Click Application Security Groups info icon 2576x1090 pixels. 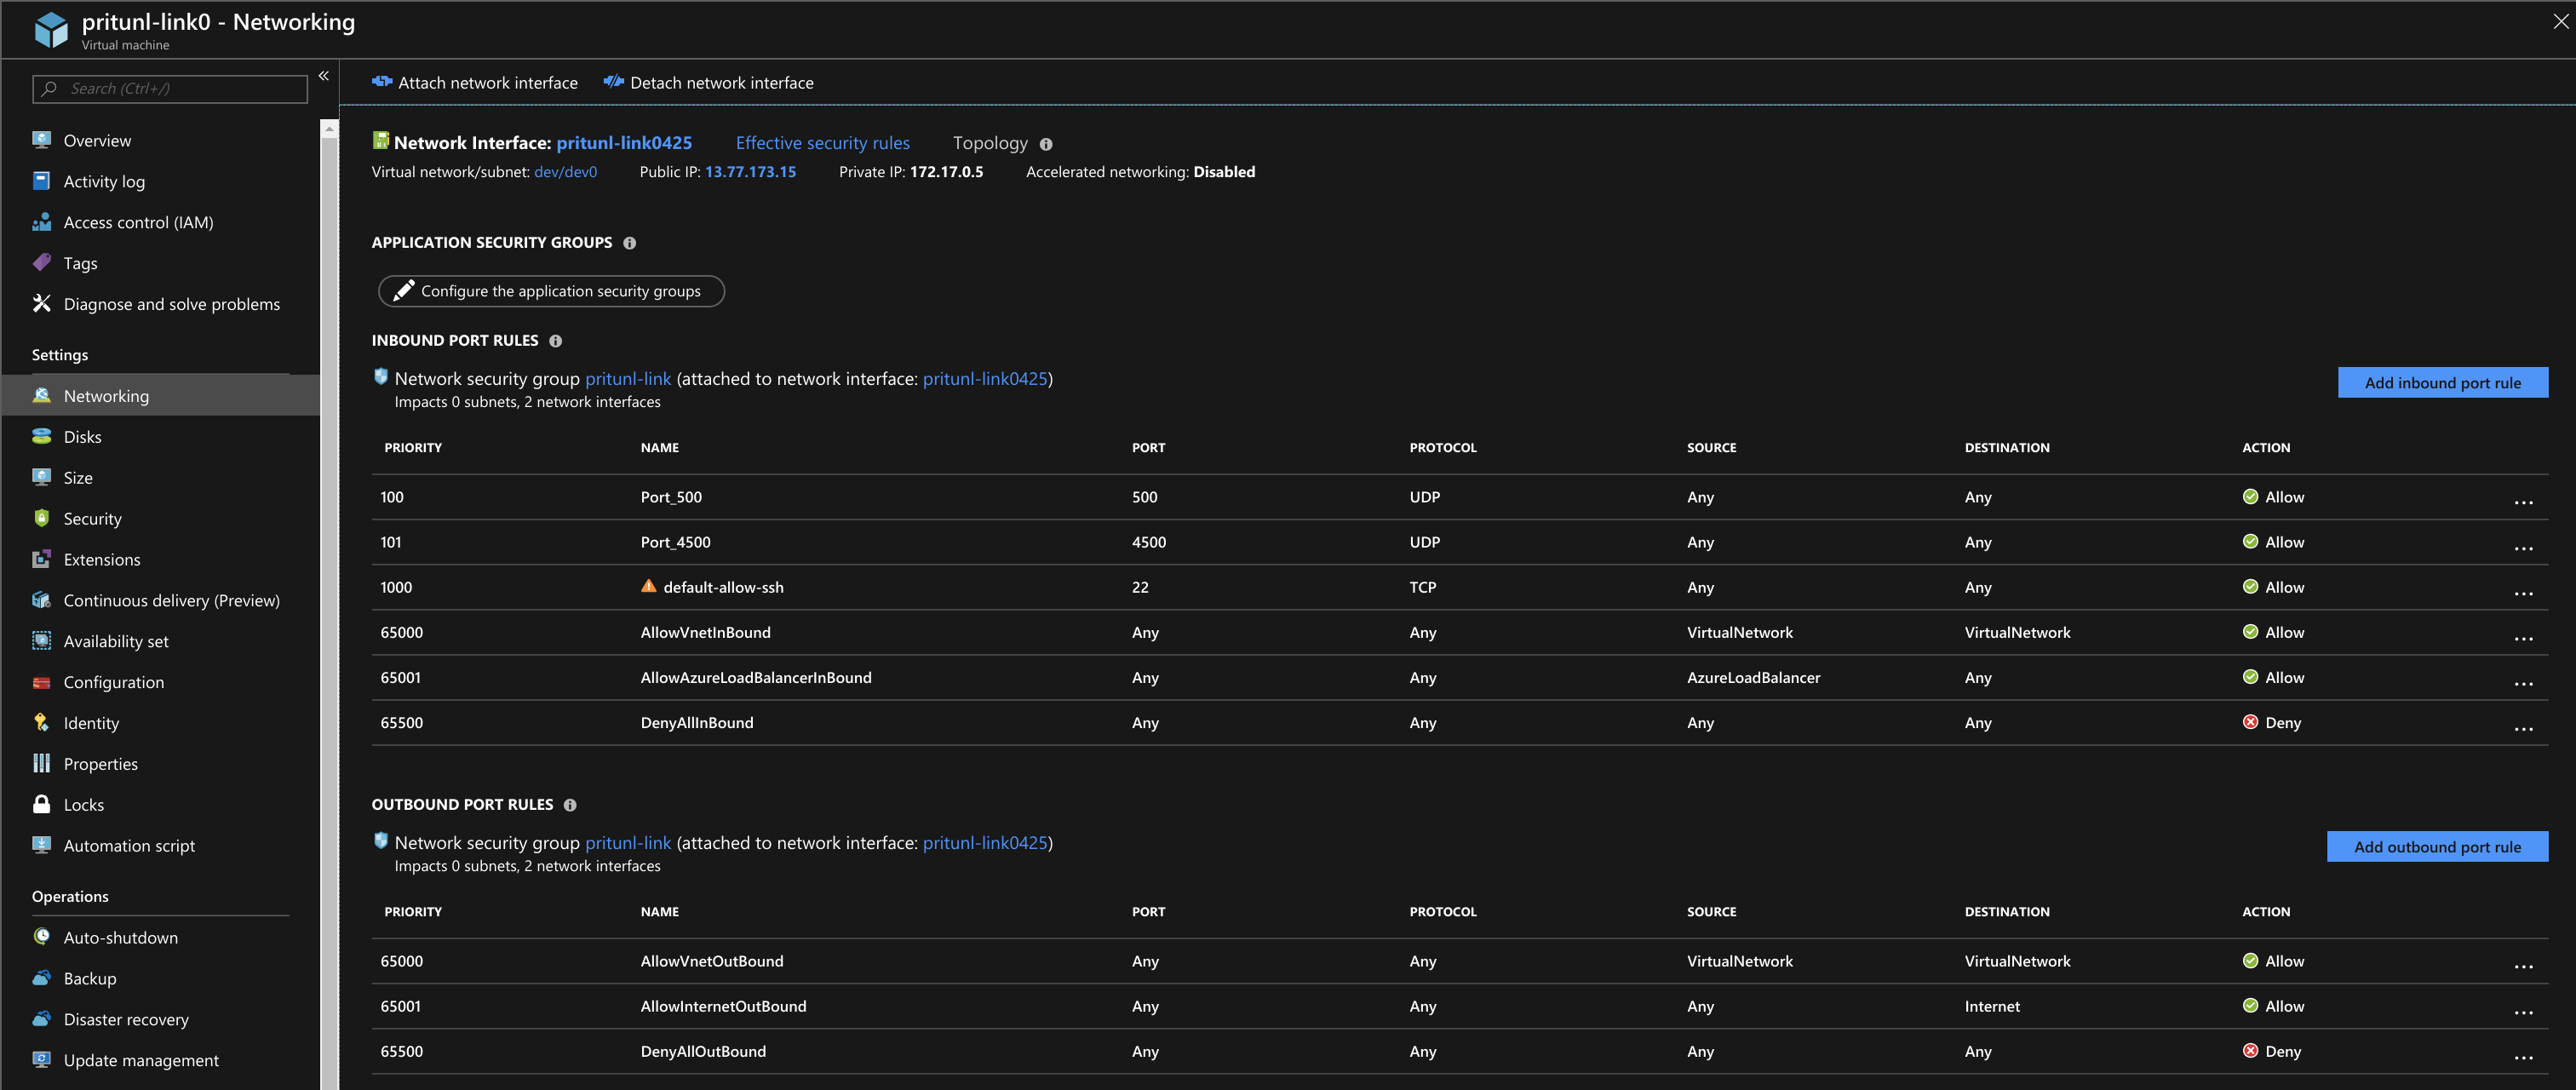pyautogui.click(x=630, y=243)
